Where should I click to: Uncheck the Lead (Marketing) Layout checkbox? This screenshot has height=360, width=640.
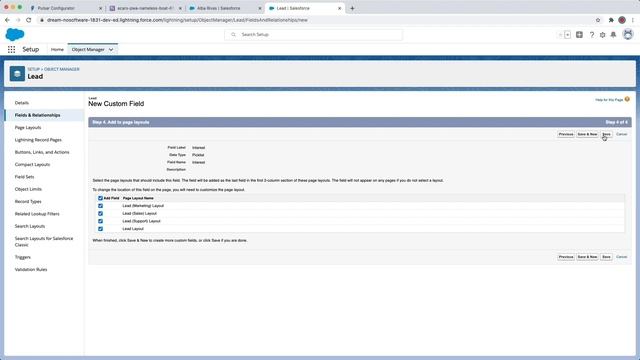pos(100,206)
